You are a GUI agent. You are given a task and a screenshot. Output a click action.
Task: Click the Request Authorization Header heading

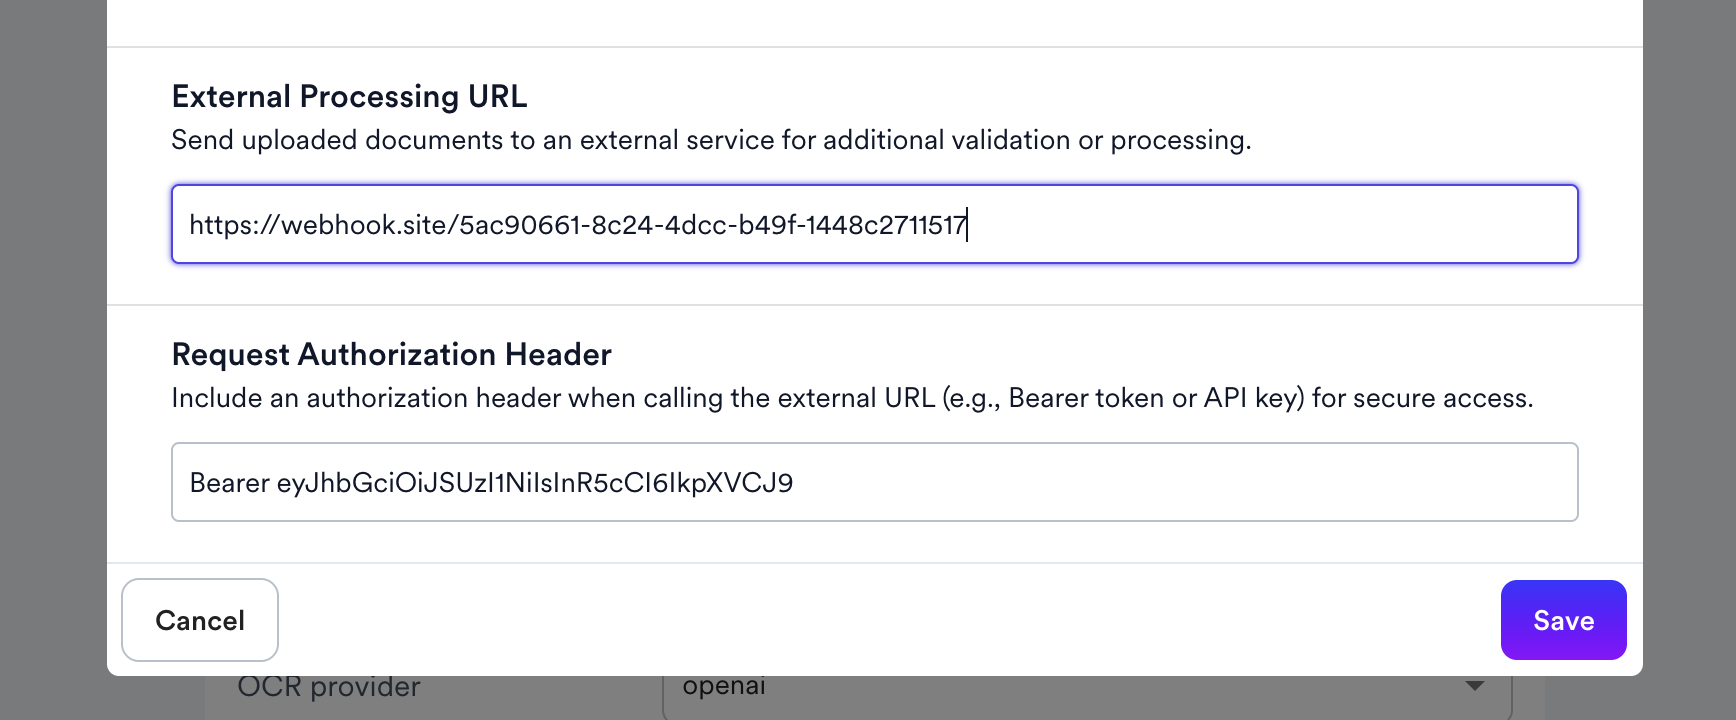click(391, 354)
